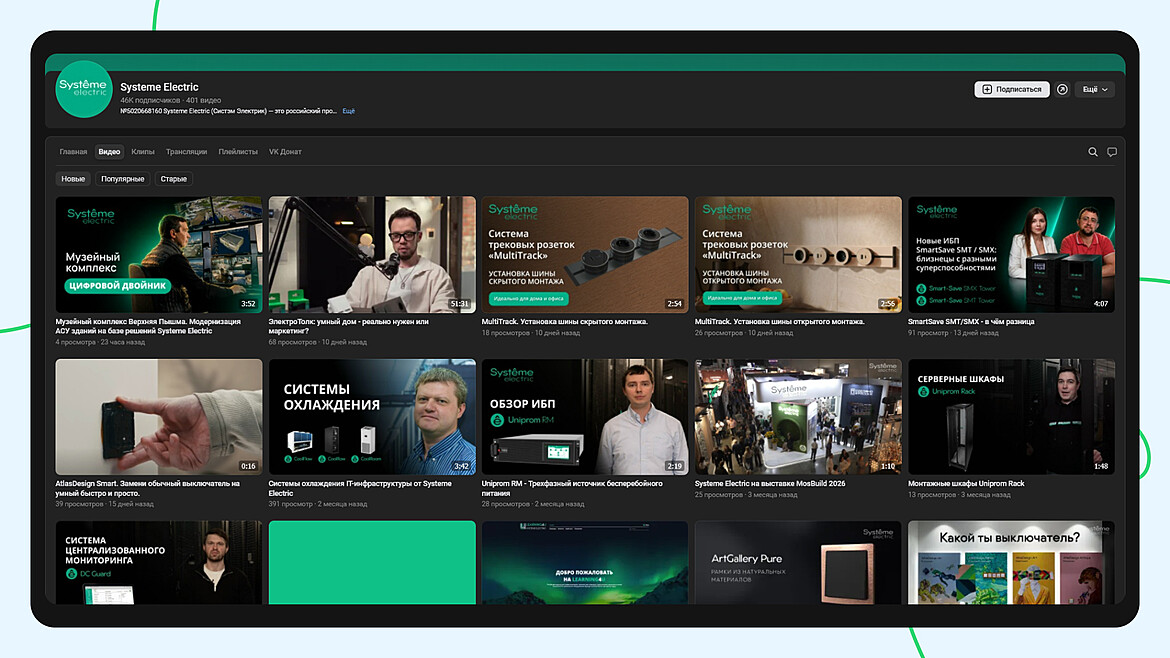The width and height of the screenshot is (1170, 658).
Task: Click the MultiTrack скрытого монтажа video title
Action: (565, 322)
